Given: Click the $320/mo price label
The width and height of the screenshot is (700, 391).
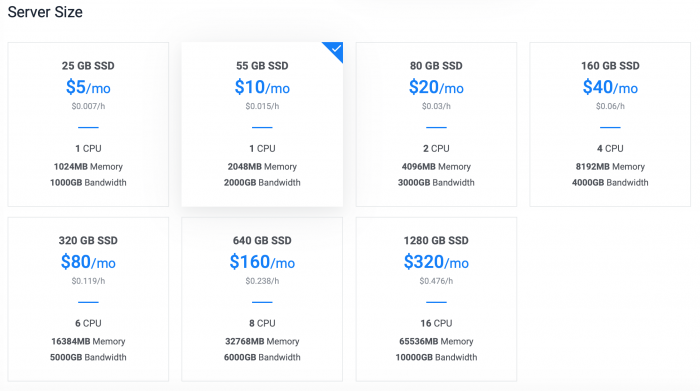Looking at the screenshot, I should [x=436, y=262].
